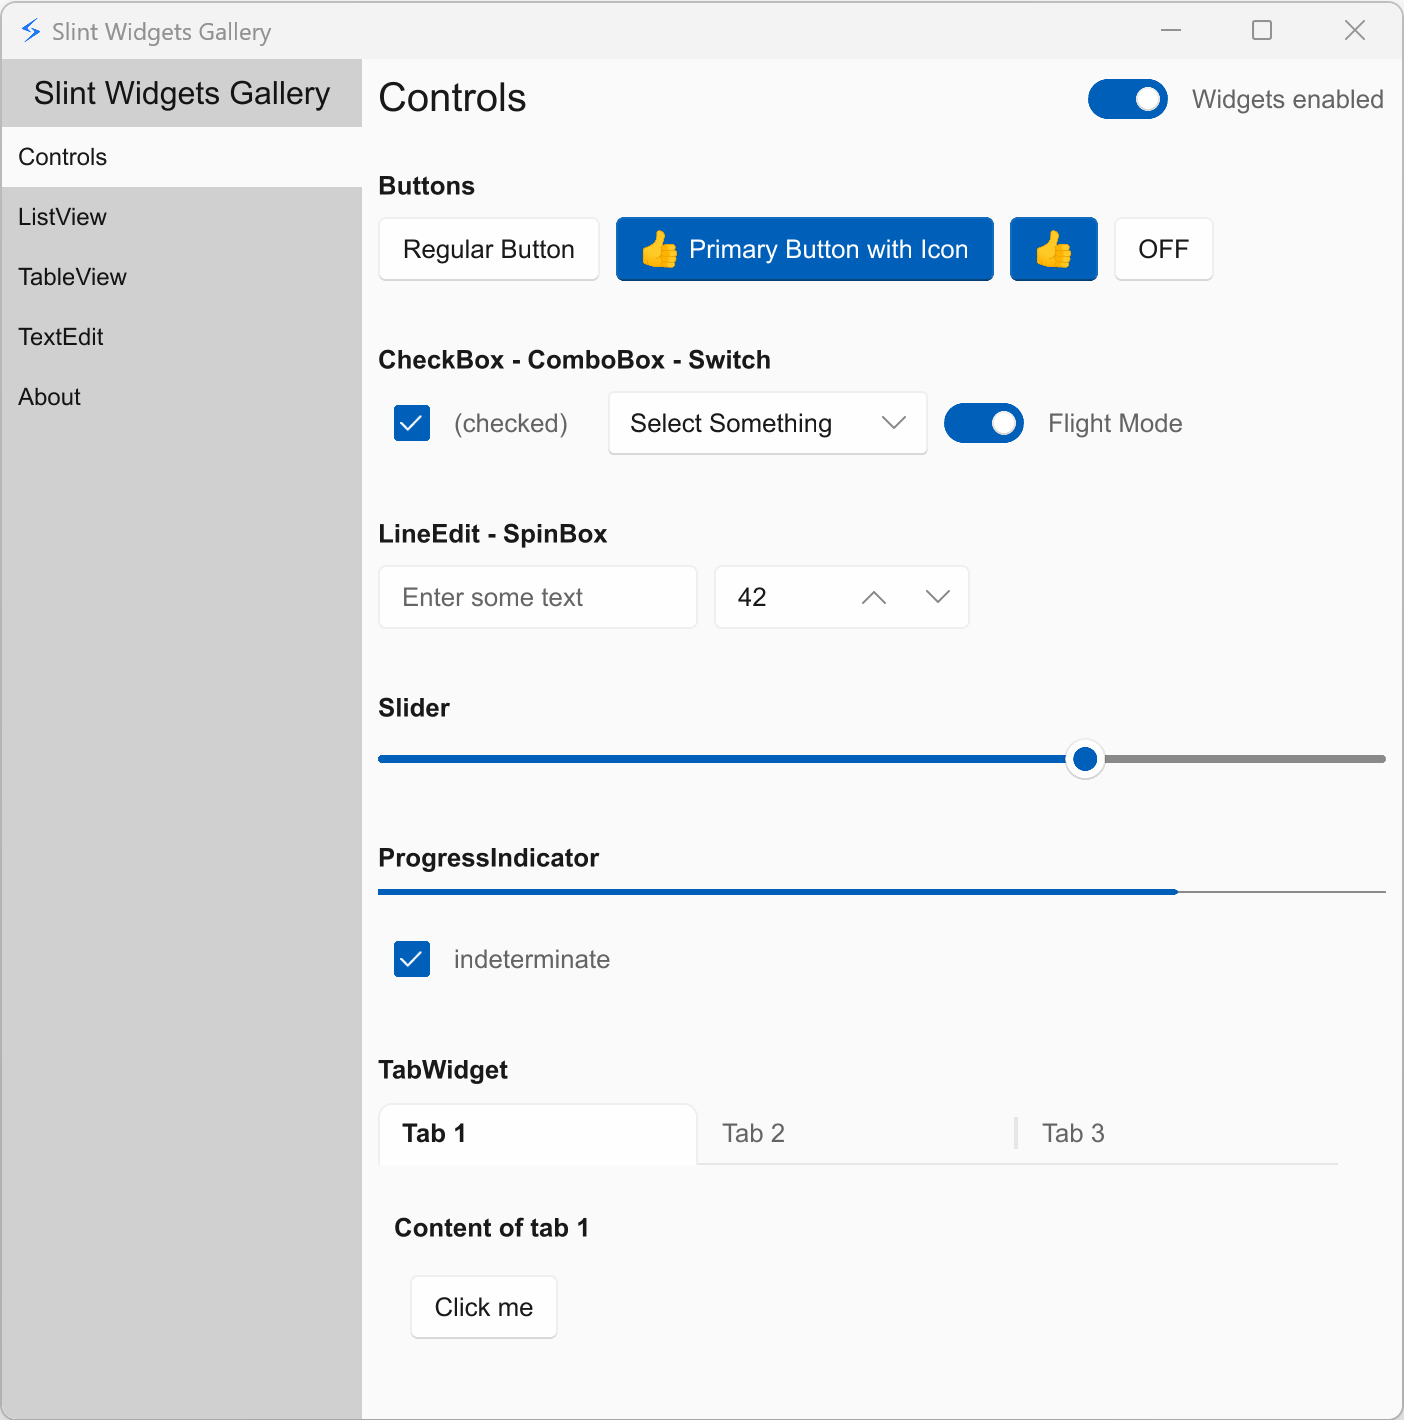1404x1420 pixels.
Task: Uncheck the indeterminate checkbox
Action: [x=411, y=959]
